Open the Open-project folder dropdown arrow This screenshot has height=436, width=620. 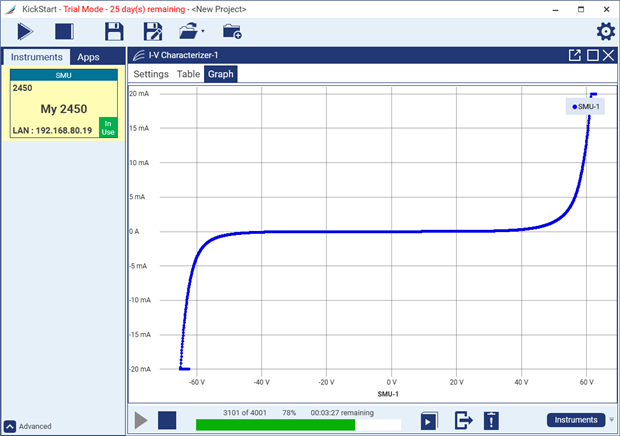[203, 32]
